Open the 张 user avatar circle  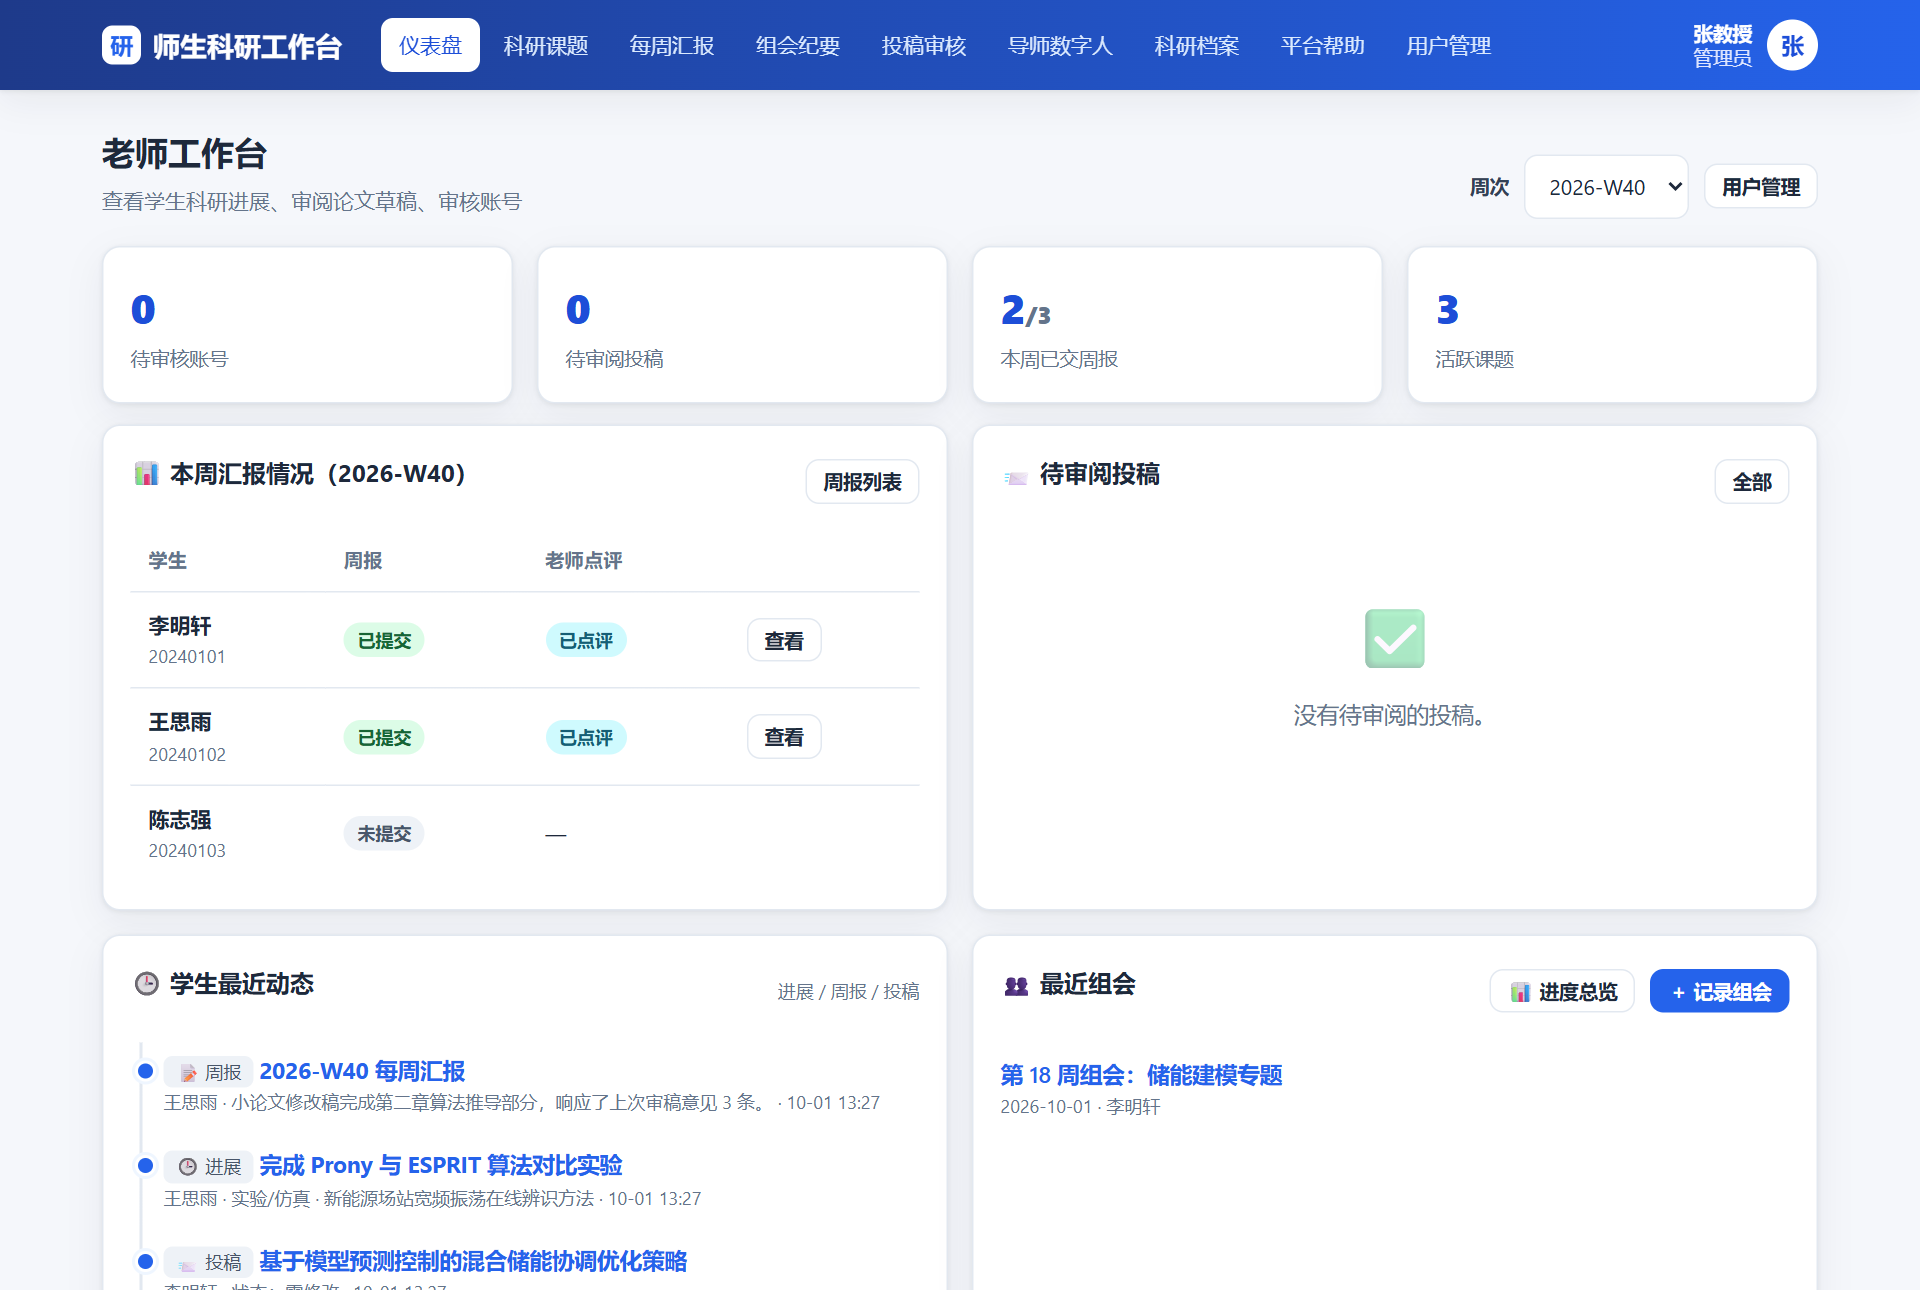(x=1792, y=45)
